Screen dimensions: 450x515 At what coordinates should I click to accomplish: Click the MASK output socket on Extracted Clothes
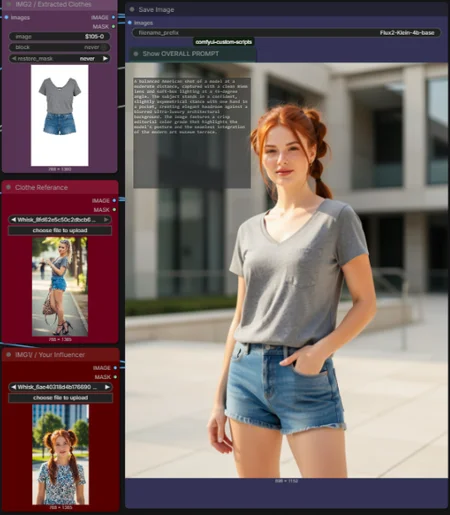114,26
